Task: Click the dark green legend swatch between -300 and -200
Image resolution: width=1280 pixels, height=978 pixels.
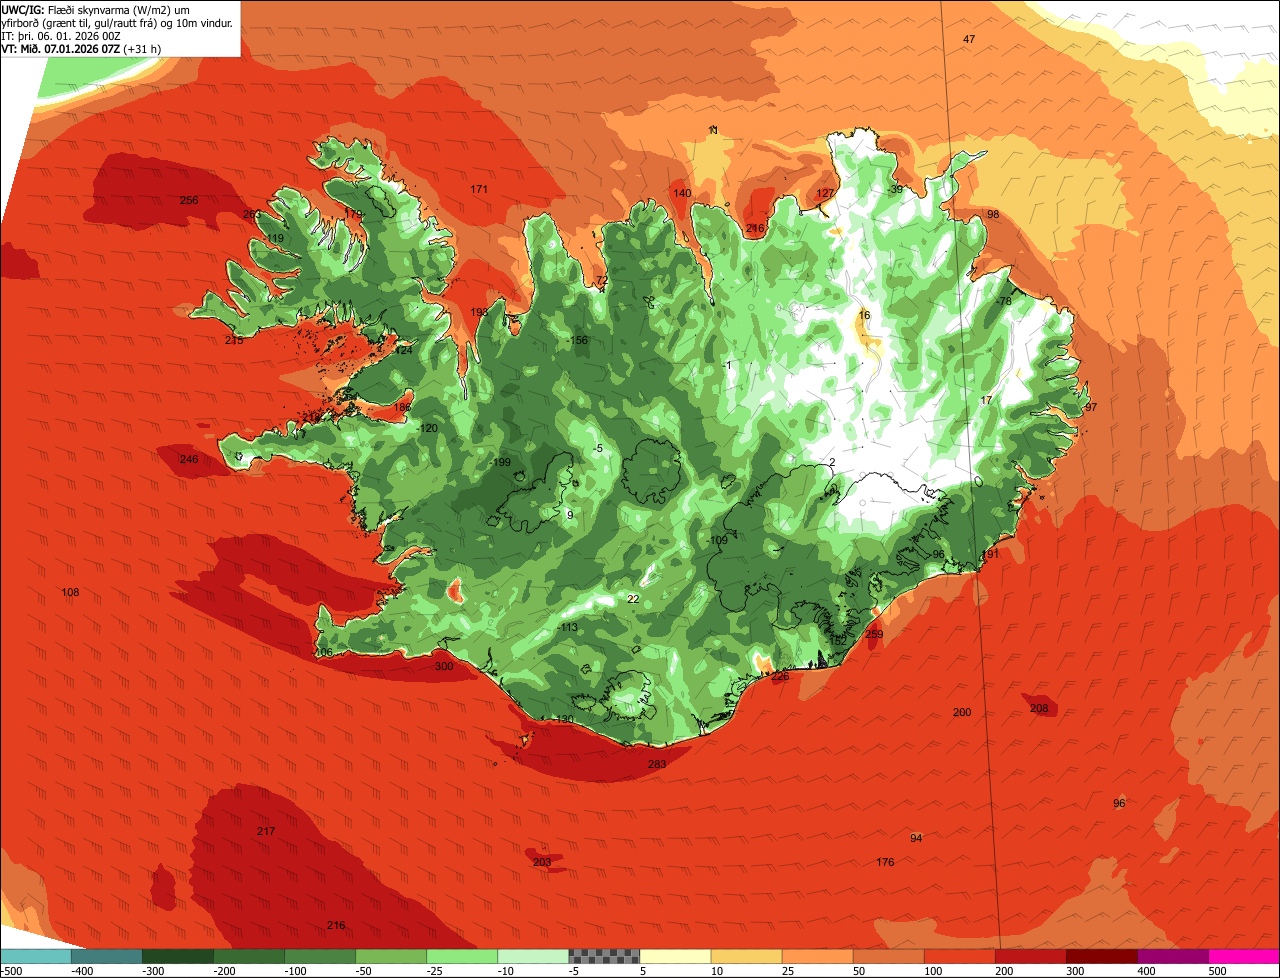Action: click(x=178, y=956)
